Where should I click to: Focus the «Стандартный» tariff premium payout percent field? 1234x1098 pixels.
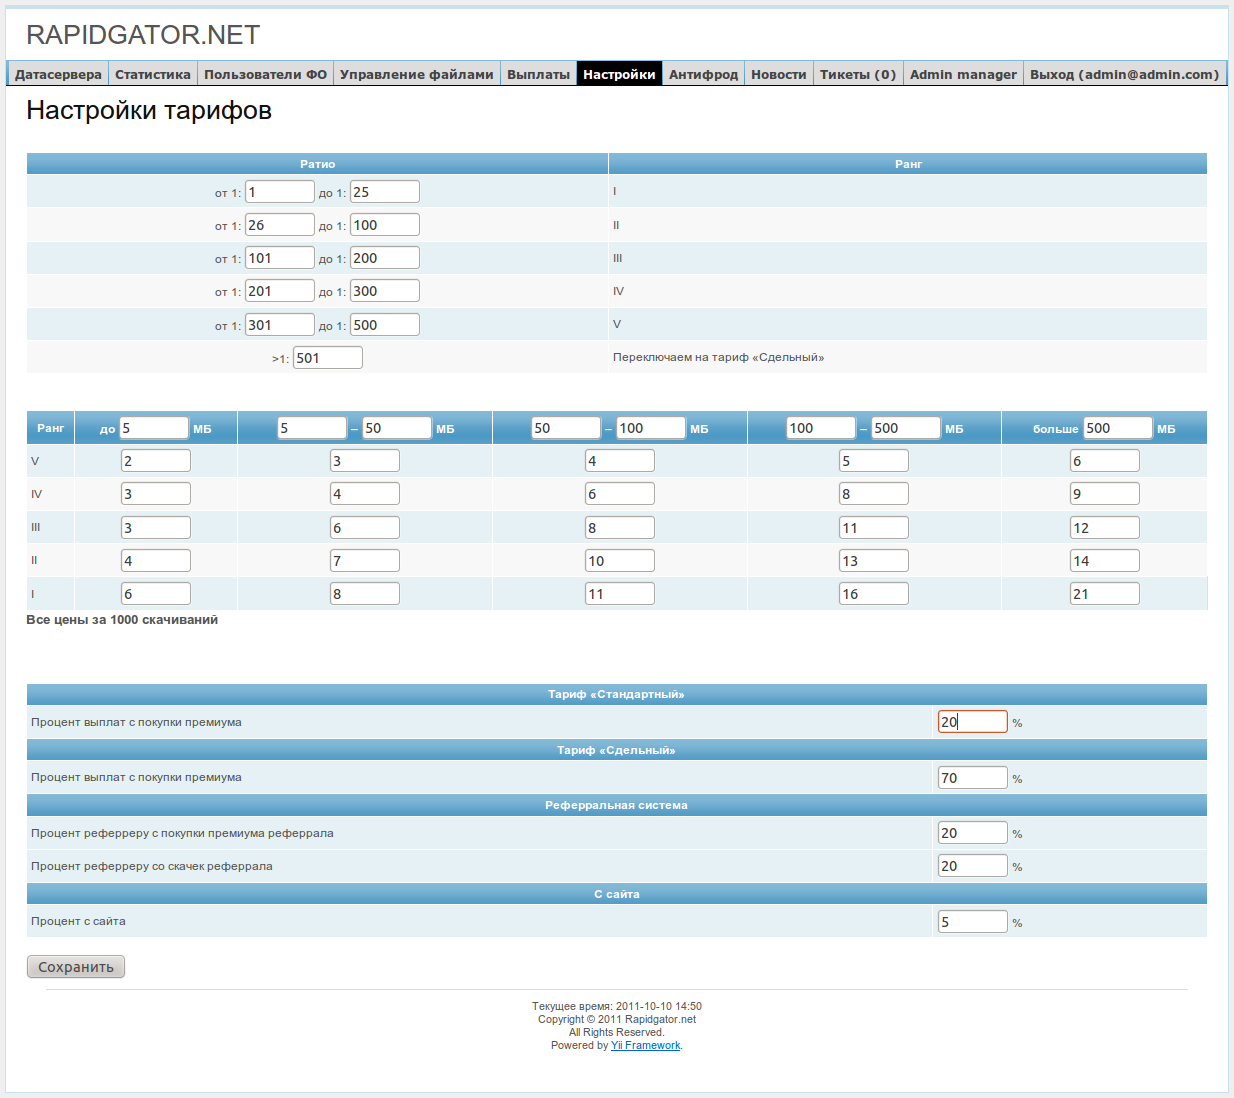pos(973,722)
